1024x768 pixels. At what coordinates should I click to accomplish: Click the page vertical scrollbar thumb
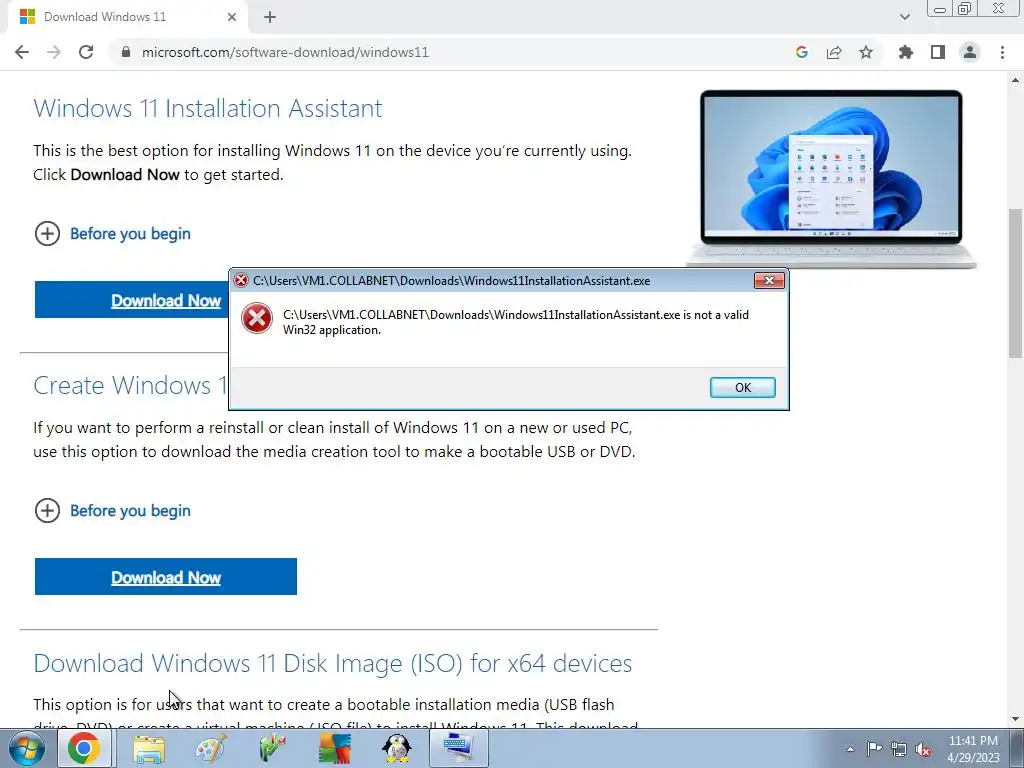[x=1015, y=282]
